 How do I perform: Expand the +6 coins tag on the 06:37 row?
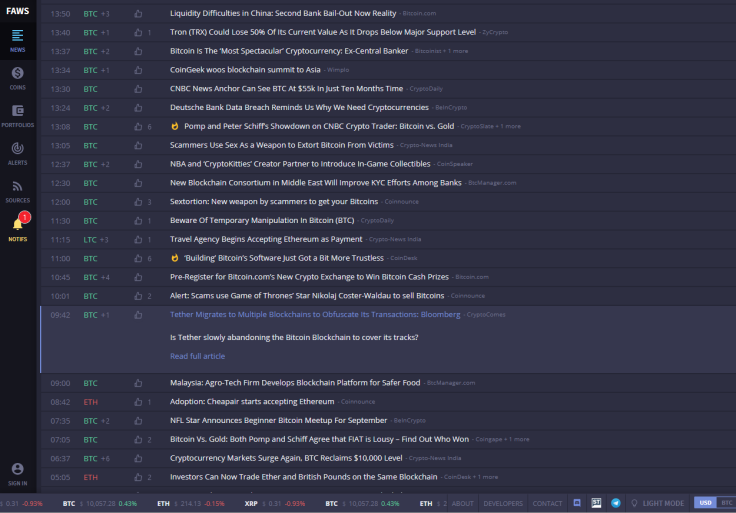(x=105, y=459)
